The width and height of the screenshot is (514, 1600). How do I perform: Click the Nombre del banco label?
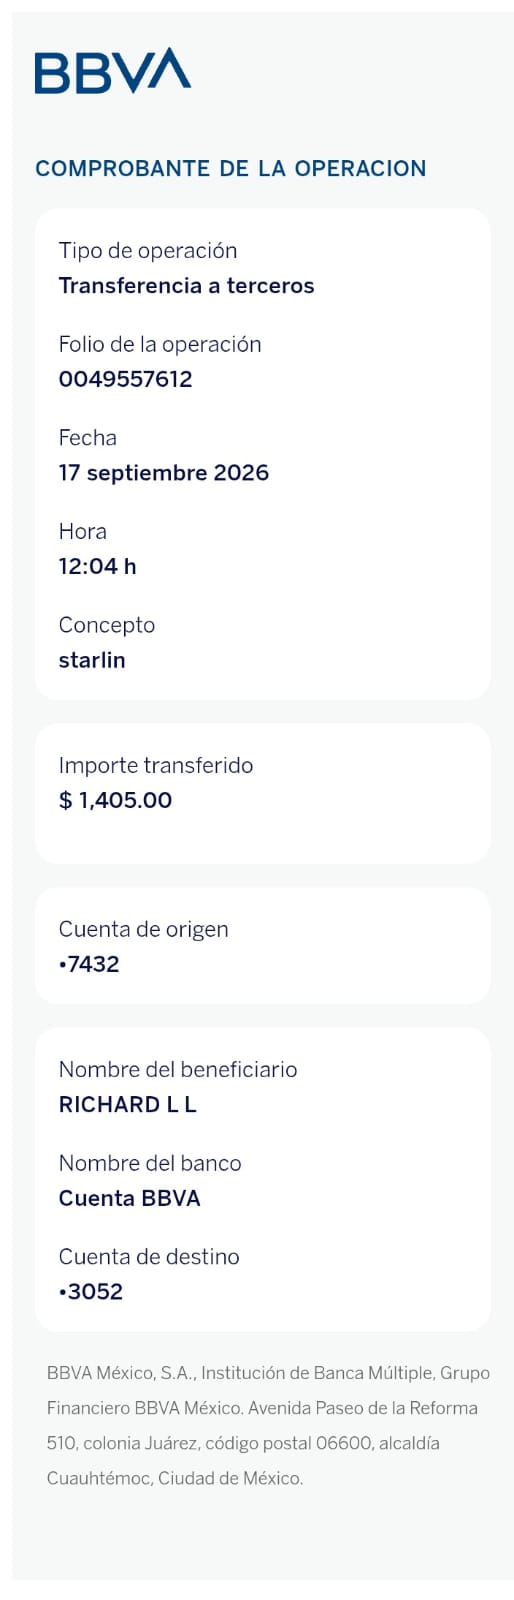pyautogui.click(x=150, y=1163)
